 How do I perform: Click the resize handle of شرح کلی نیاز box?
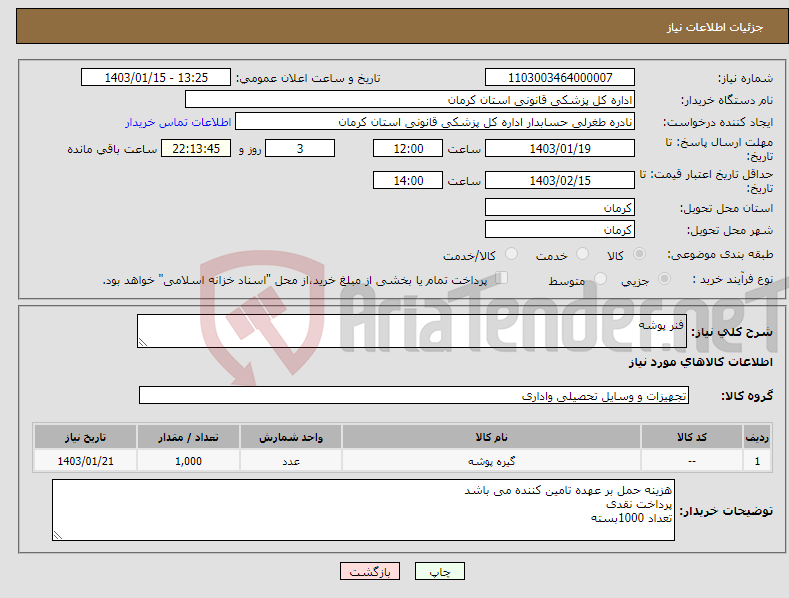pos(143,342)
